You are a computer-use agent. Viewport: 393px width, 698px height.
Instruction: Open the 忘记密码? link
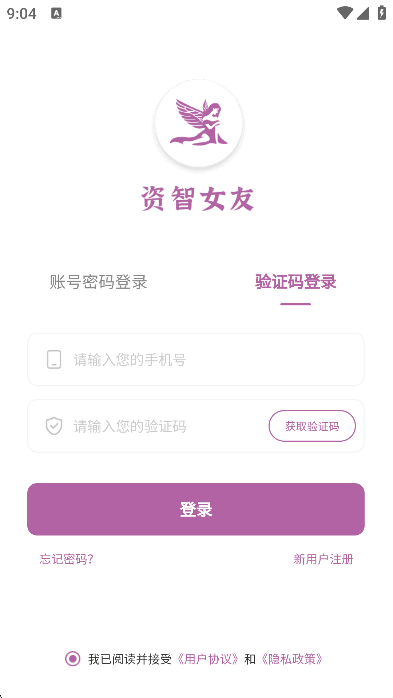click(x=66, y=559)
